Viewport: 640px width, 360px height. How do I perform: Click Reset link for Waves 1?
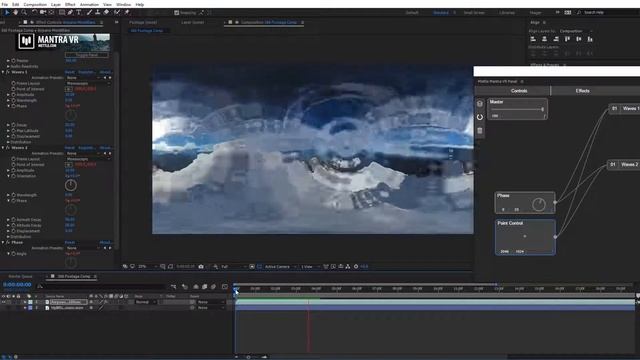point(70,72)
